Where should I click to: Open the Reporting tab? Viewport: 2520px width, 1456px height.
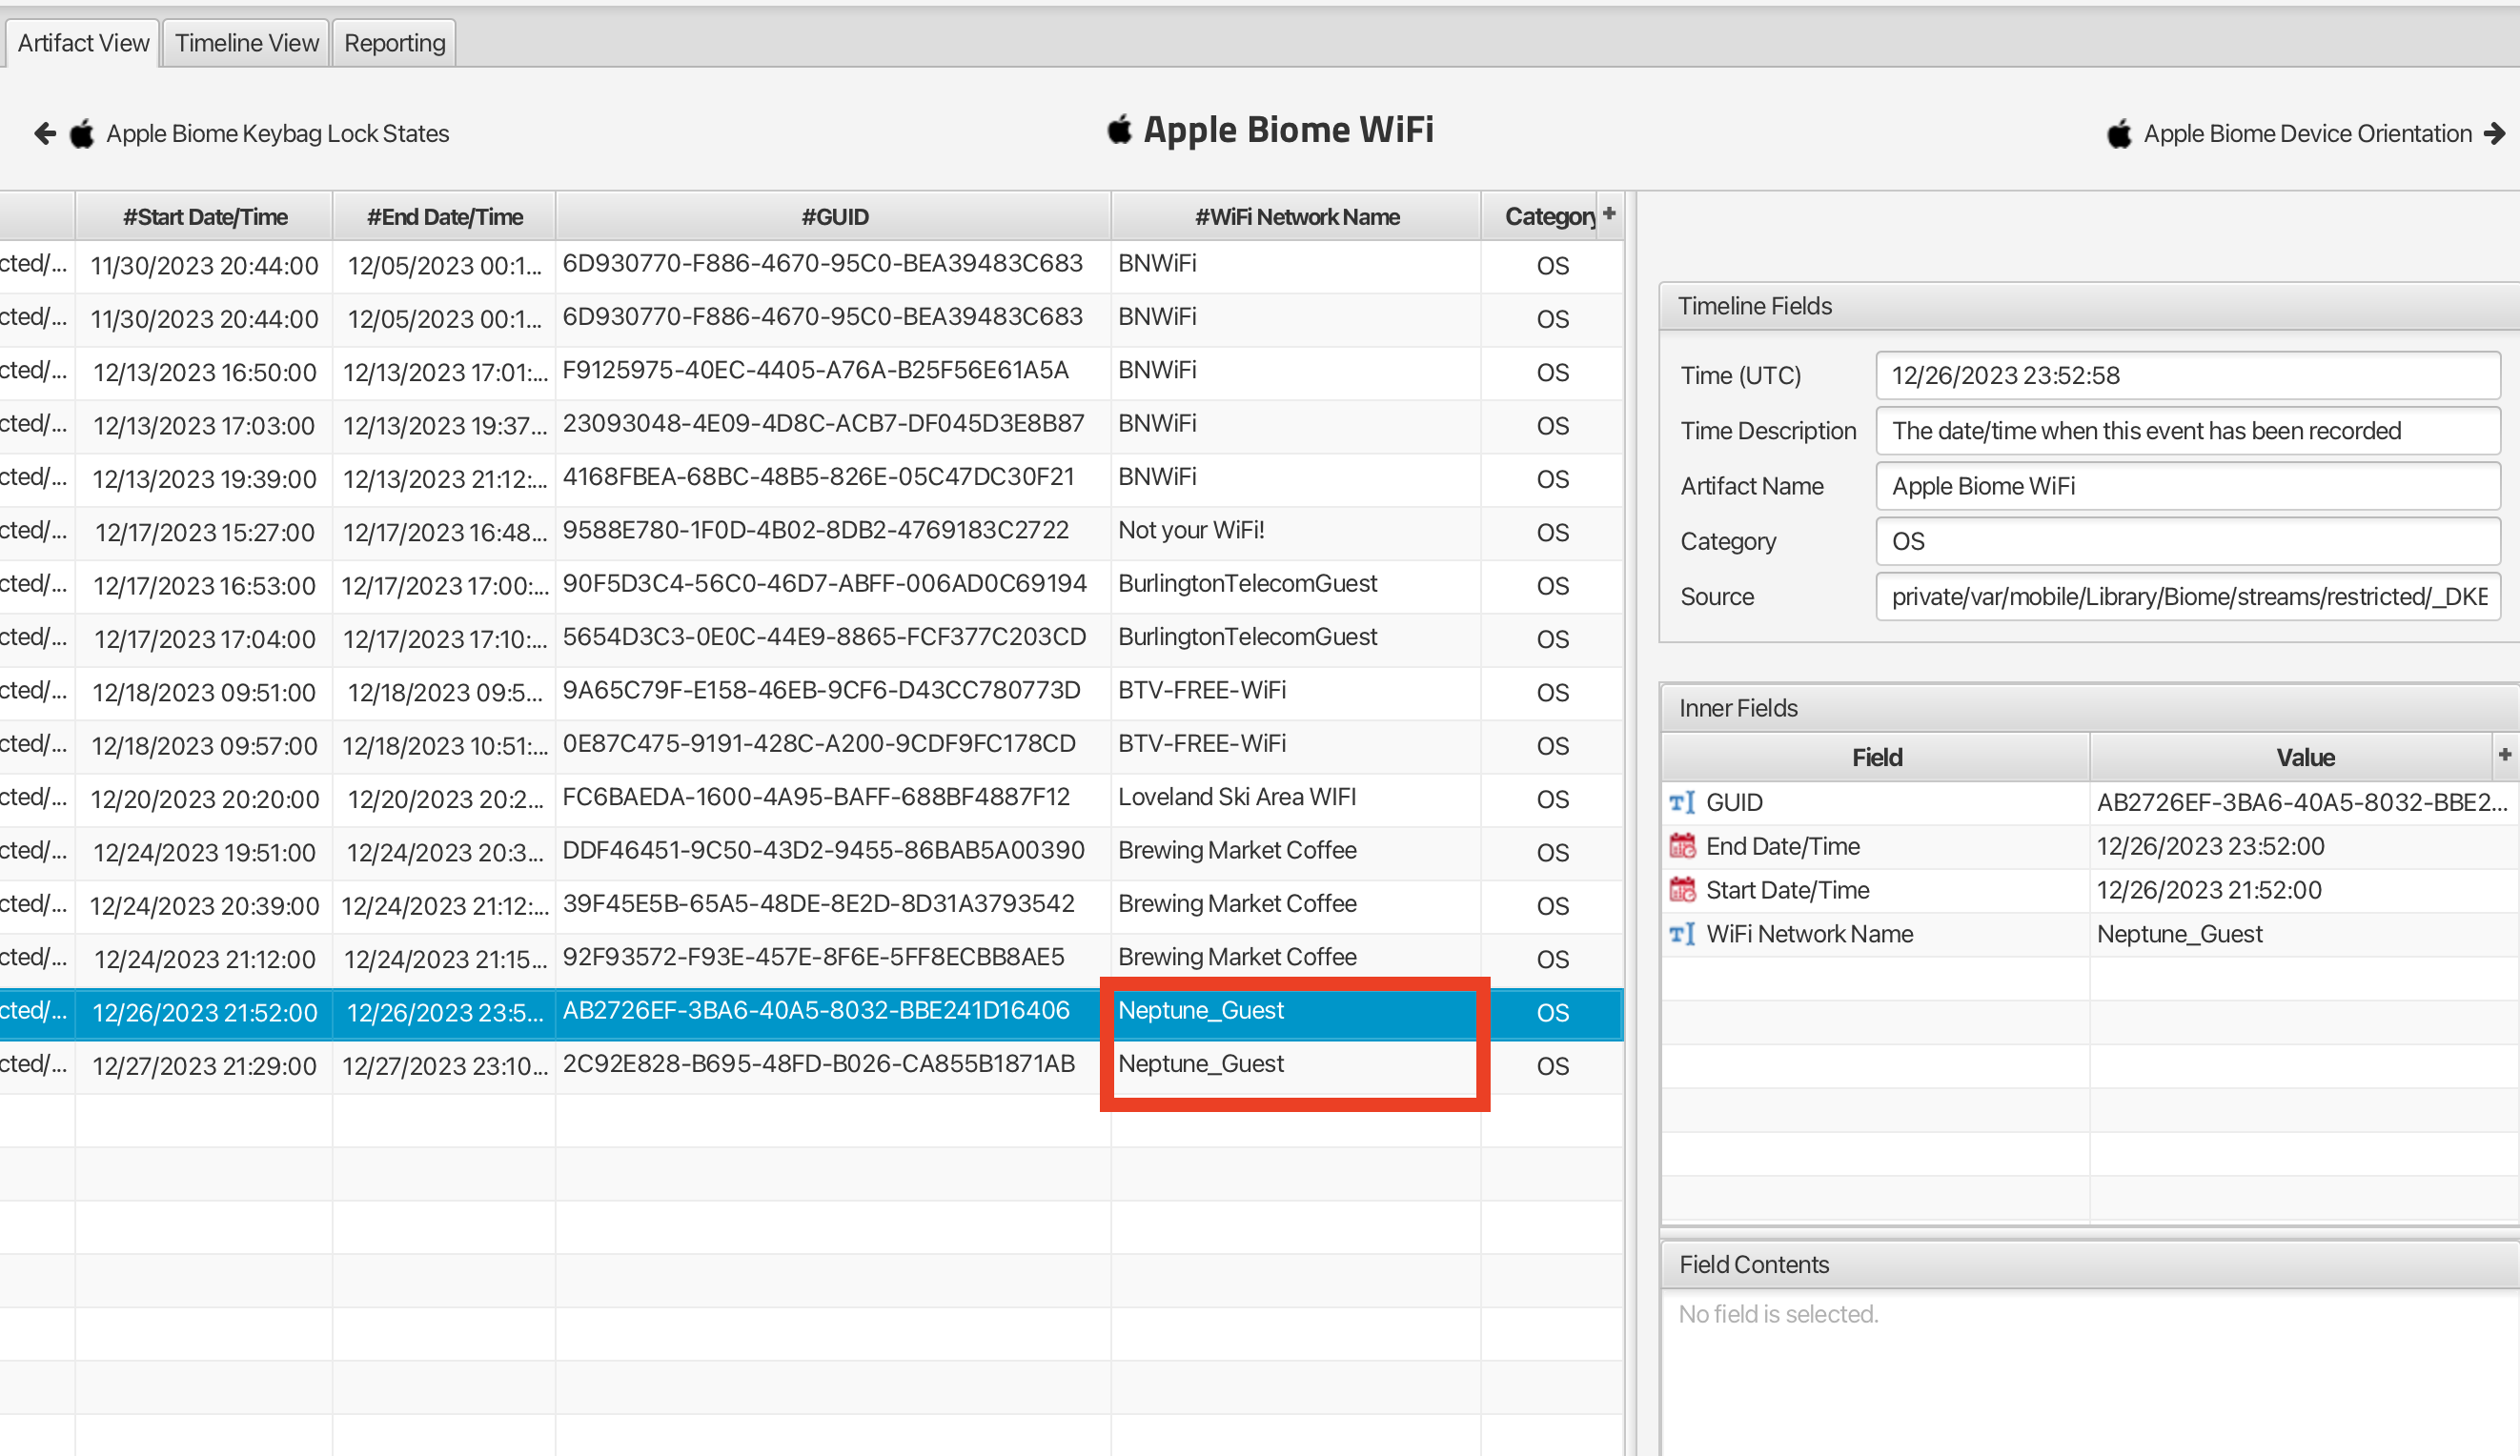(x=395, y=43)
